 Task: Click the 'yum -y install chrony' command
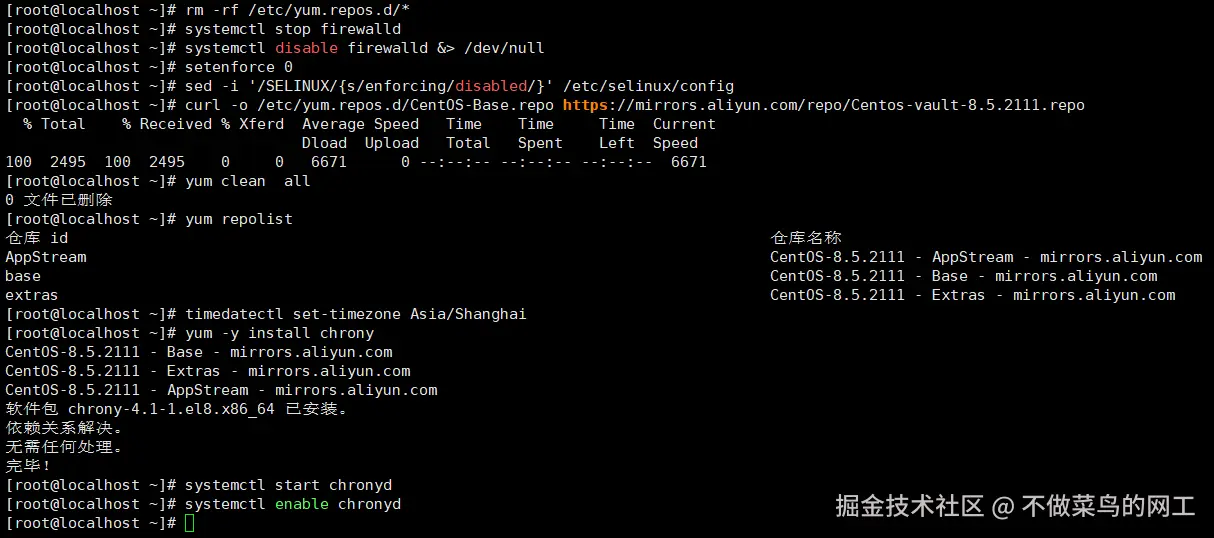[280, 333]
